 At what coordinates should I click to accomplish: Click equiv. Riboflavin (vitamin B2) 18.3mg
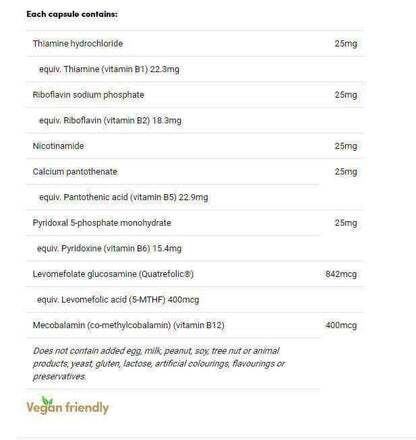(110, 120)
